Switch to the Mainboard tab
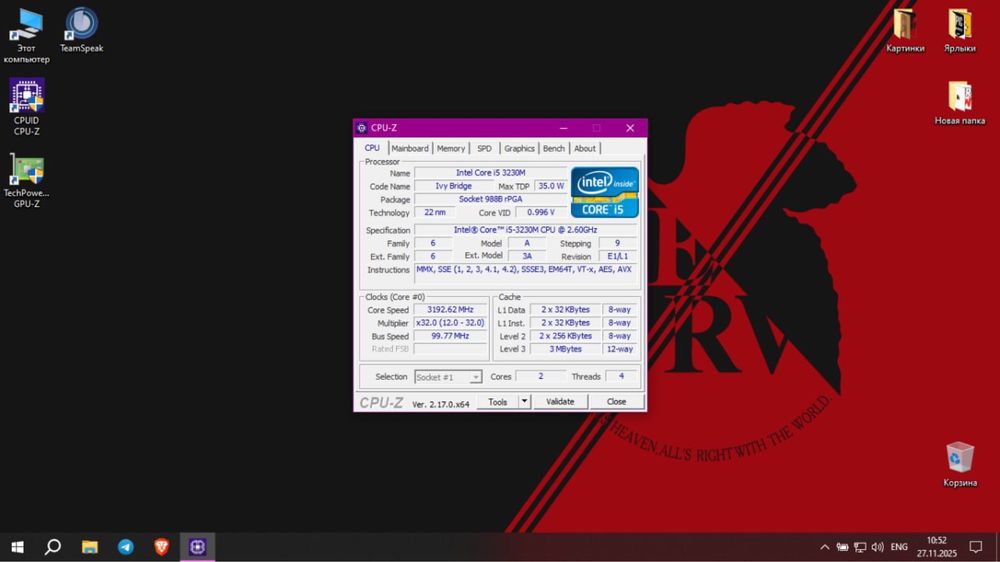The height and width of the screenshot is (562, 1000). click(x=410, y=149)
